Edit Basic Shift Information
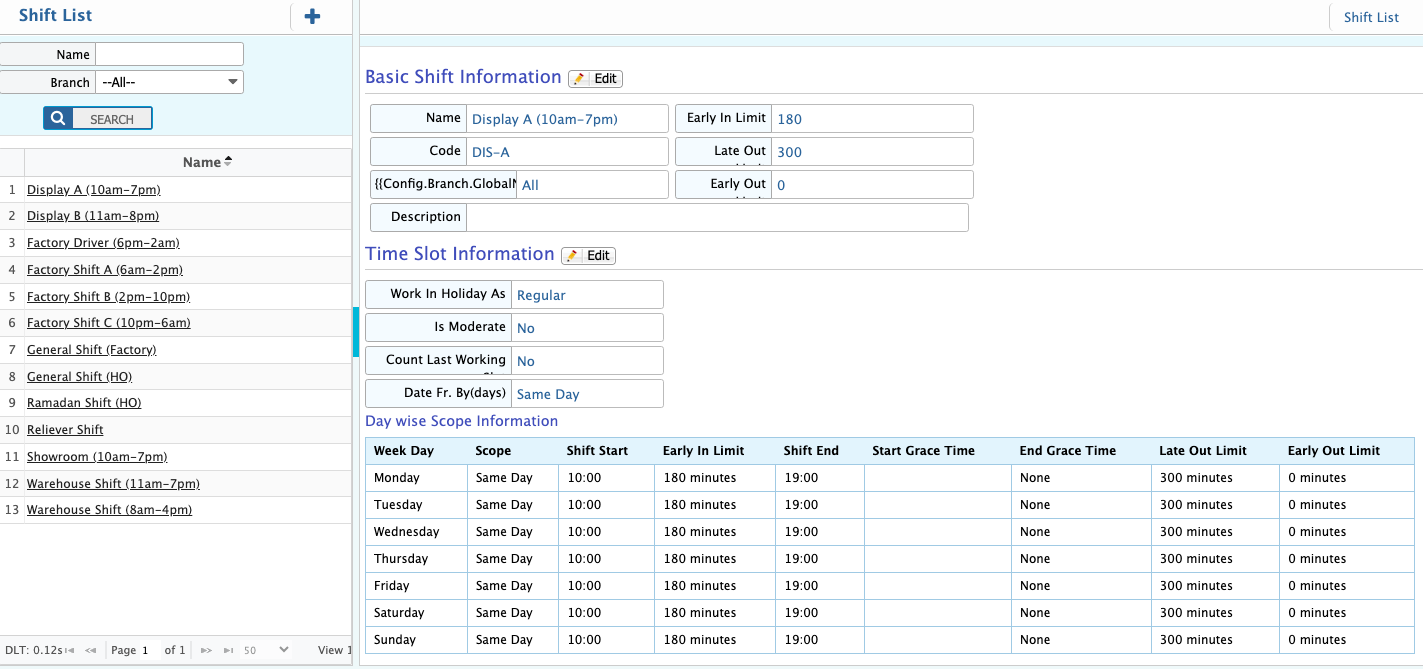The width and height of the screenshot is (1423, 669). (x=595, y=79)
